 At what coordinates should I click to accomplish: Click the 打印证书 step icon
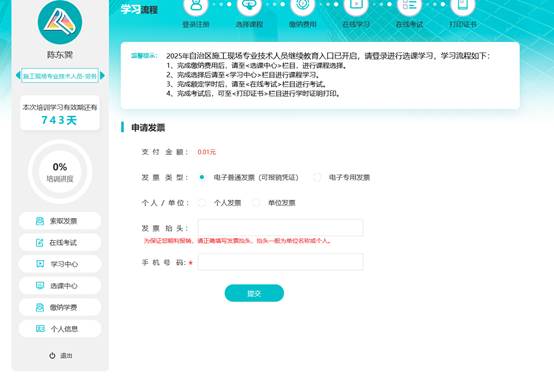[x=462, y=5]
